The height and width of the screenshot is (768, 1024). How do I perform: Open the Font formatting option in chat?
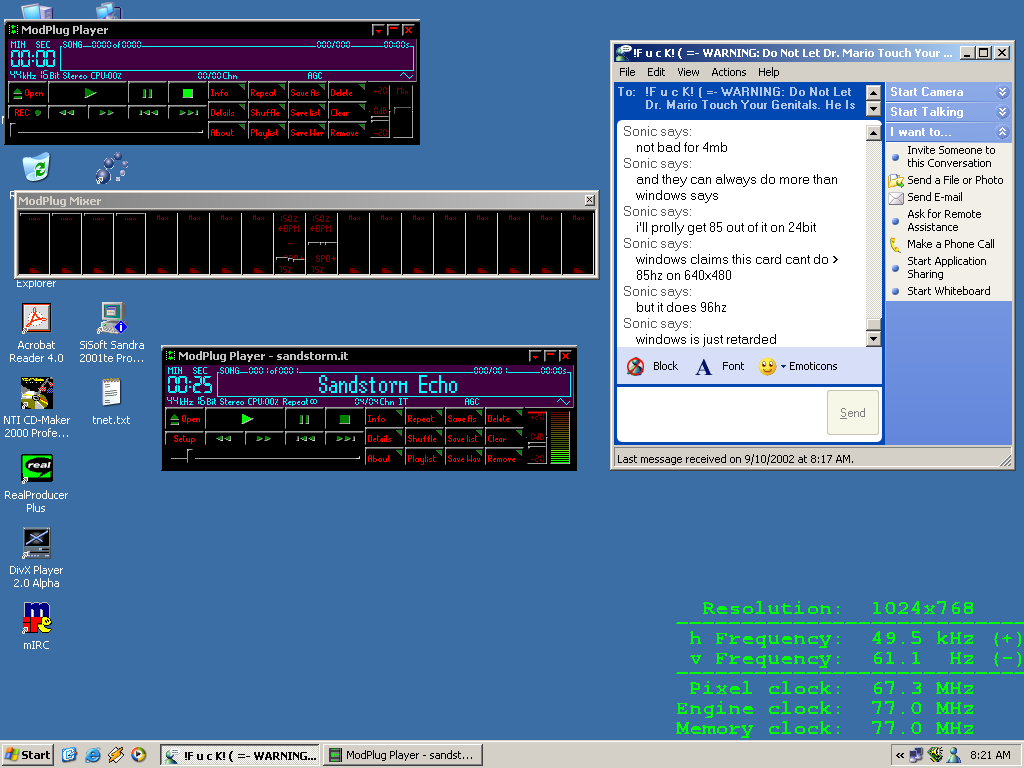pyautogui.click(x=720, y=367)
